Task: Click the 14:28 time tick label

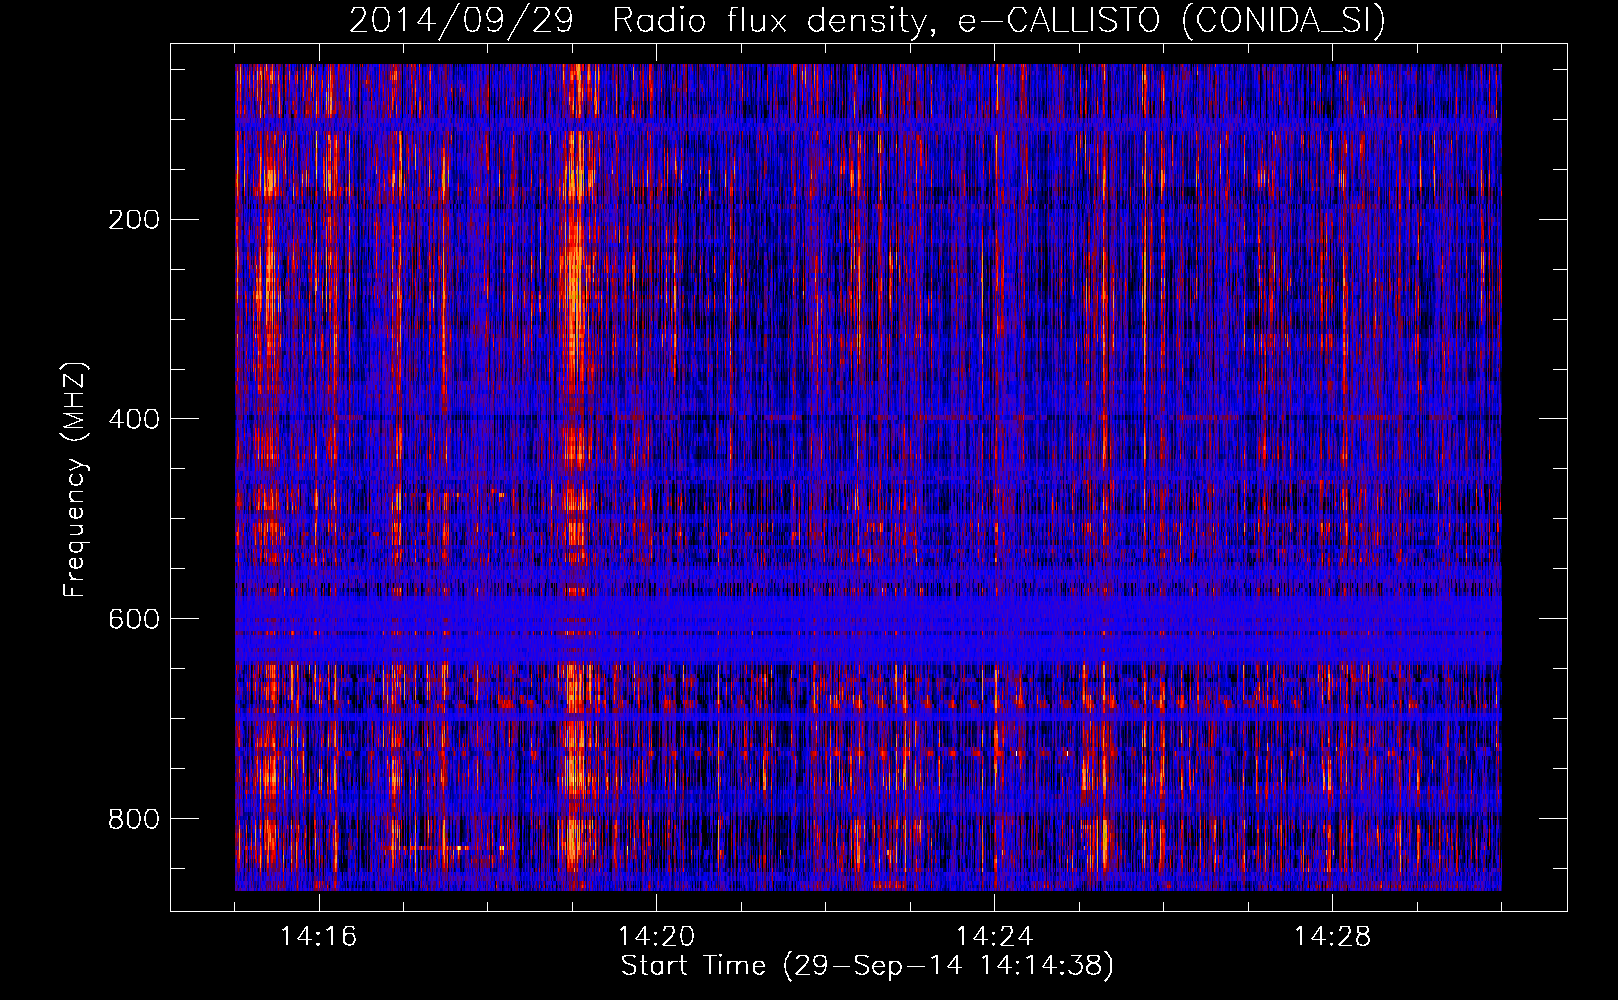Action: tap(1333, 937)
